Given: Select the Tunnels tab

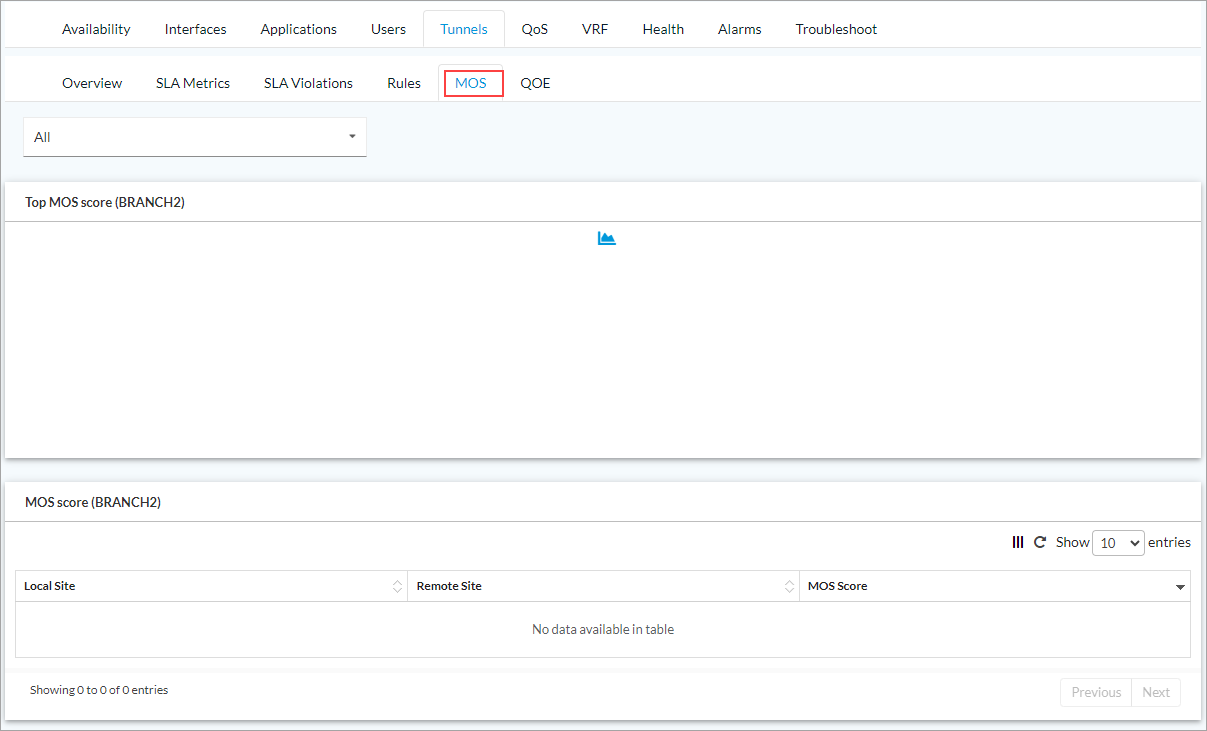Looking at the screenshot, I should 464,29.
